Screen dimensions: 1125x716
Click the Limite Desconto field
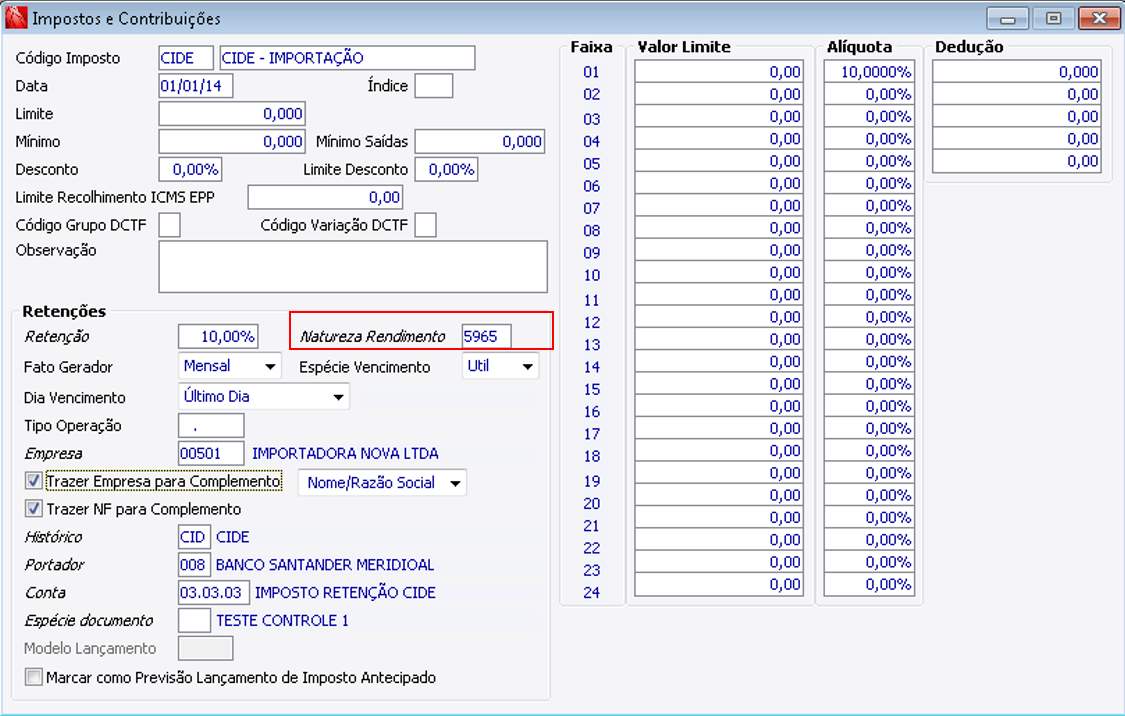click(x=446, y=169)
